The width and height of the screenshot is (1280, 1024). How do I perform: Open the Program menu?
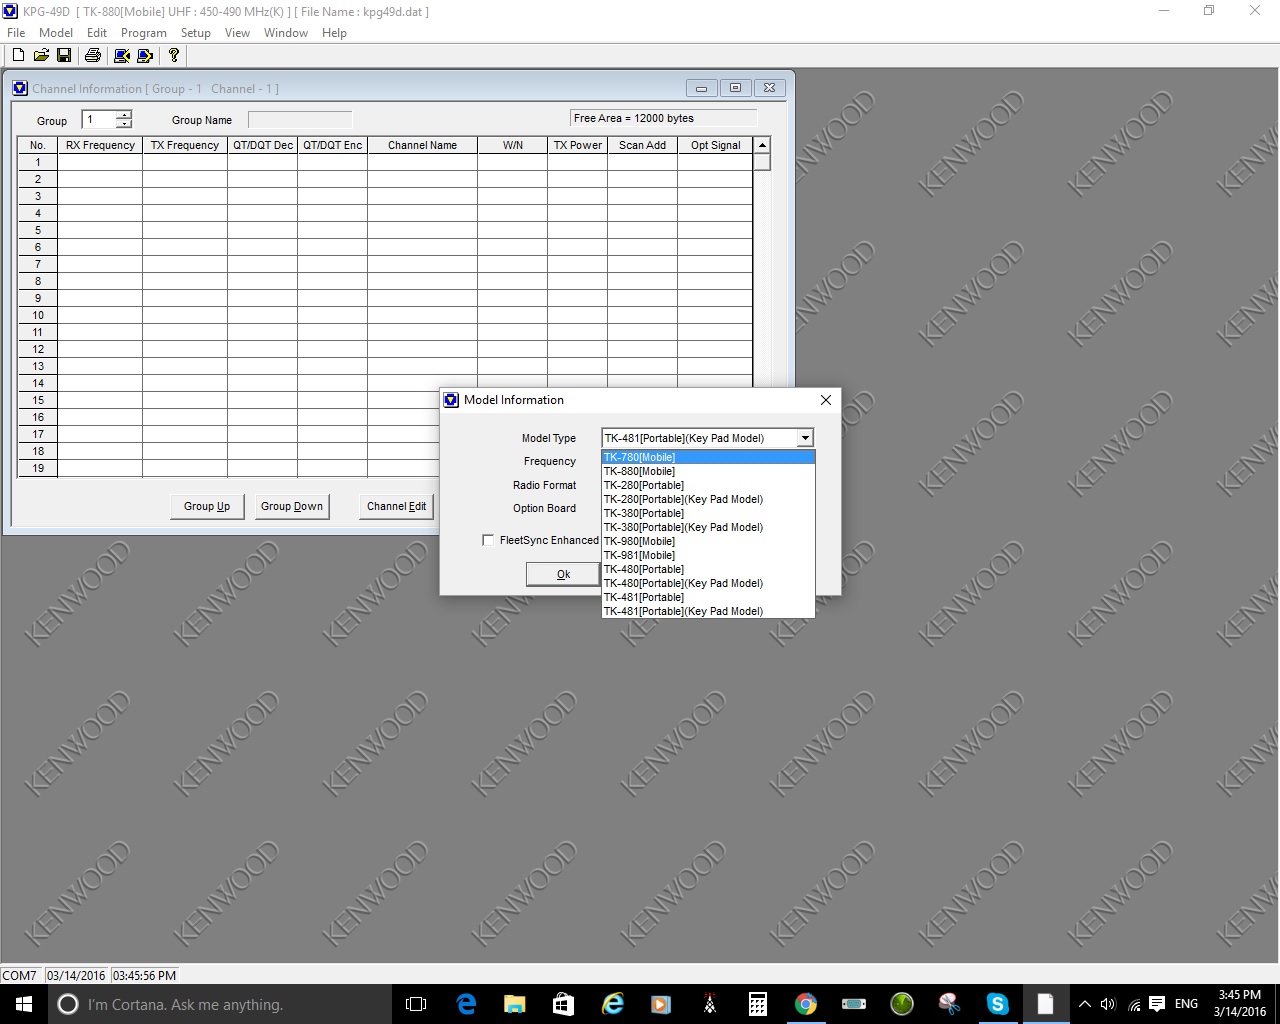click(x=144, y=32)
